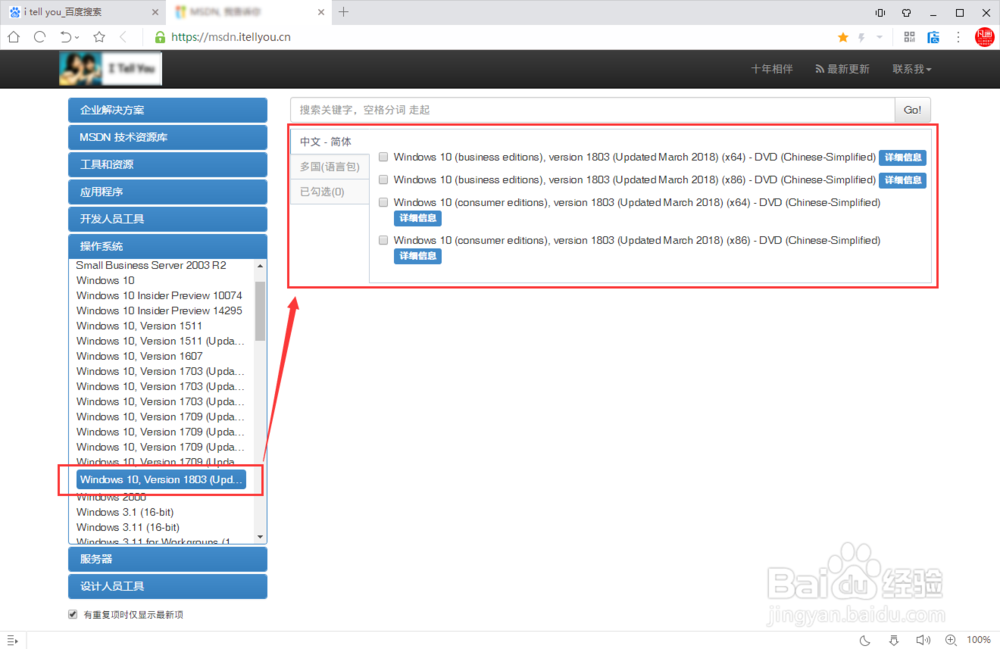1000x649 pixels.
Task: Click the OS list scroll down arrow
Action: click(x=260, y=537)
